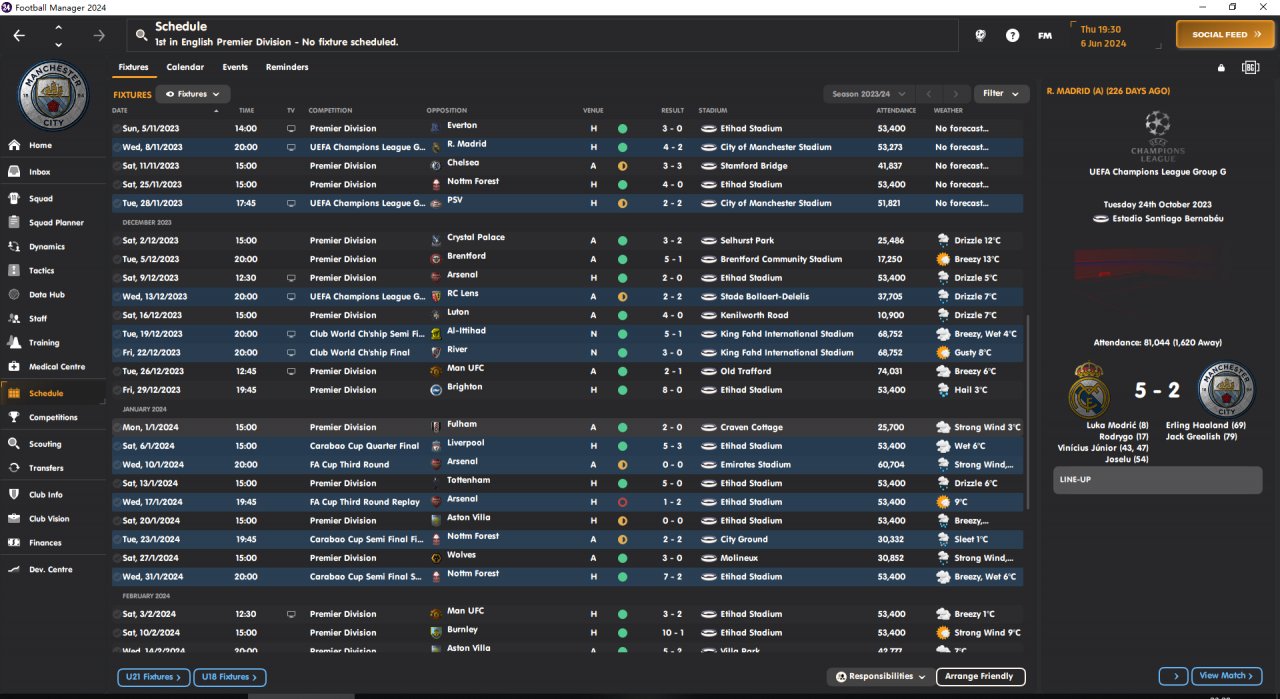Image resolution: width=1280 pixels, height=699 pixels.
Task: Switch to the Calendar tab
Action: click(185, 67)
